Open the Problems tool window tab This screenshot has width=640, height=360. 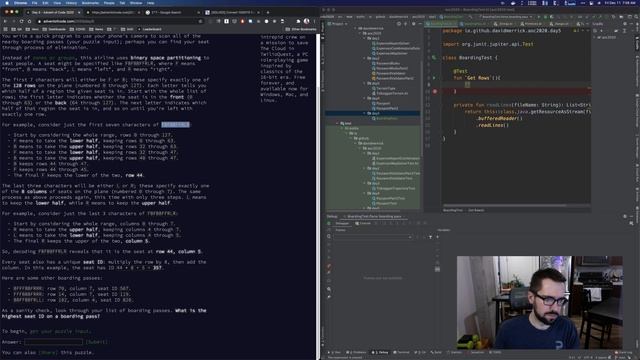click(x=357, y=352)
